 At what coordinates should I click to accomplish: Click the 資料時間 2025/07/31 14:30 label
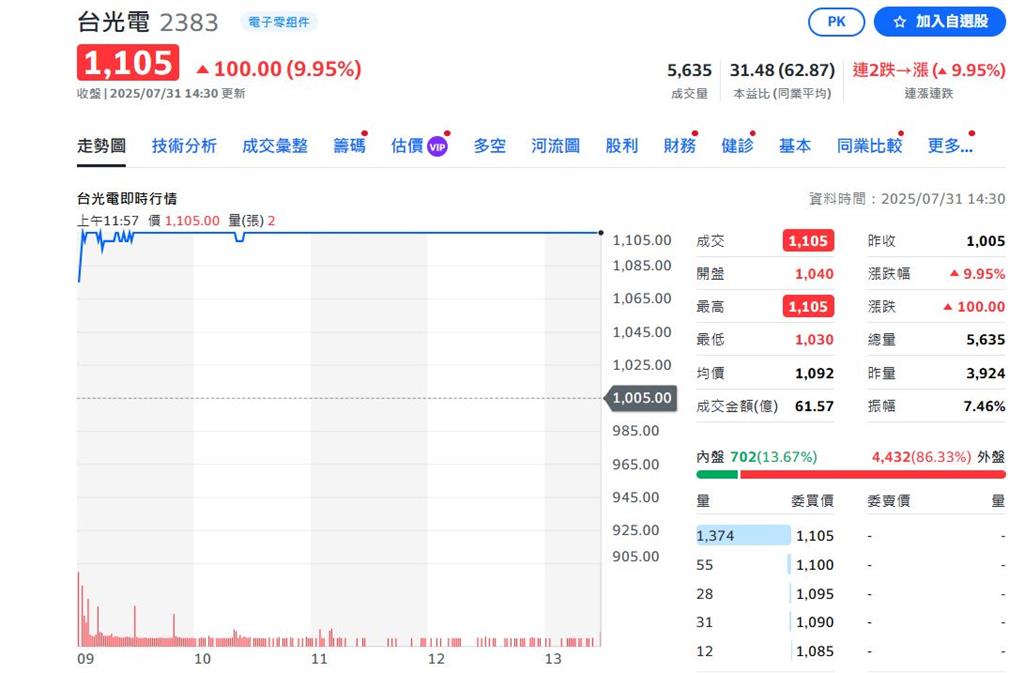907,198
